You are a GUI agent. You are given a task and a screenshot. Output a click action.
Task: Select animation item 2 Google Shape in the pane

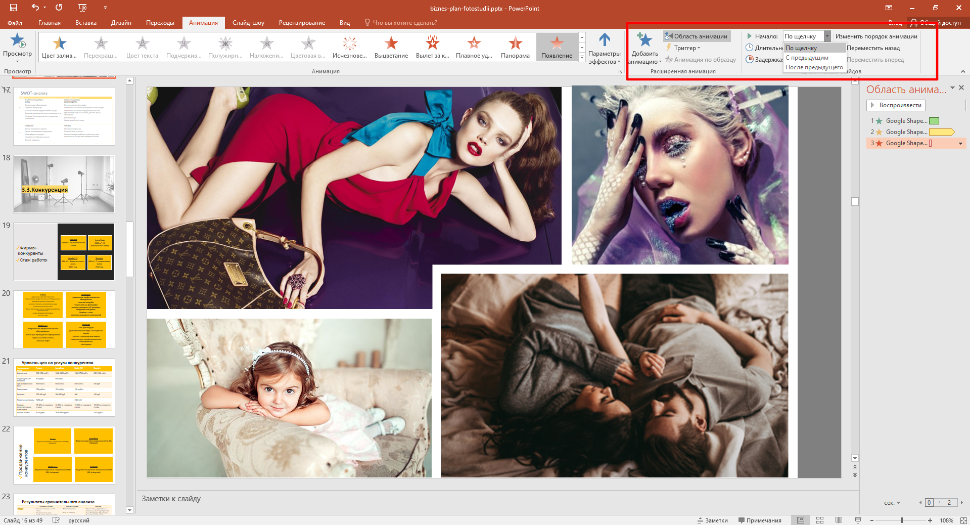point(916,132)
